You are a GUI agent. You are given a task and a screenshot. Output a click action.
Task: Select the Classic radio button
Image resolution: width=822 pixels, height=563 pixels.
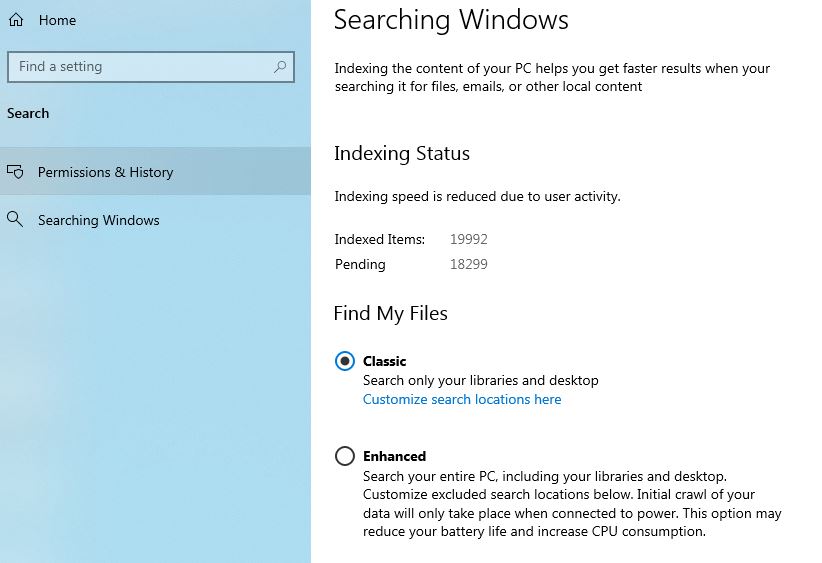click(x=344, y=361)
